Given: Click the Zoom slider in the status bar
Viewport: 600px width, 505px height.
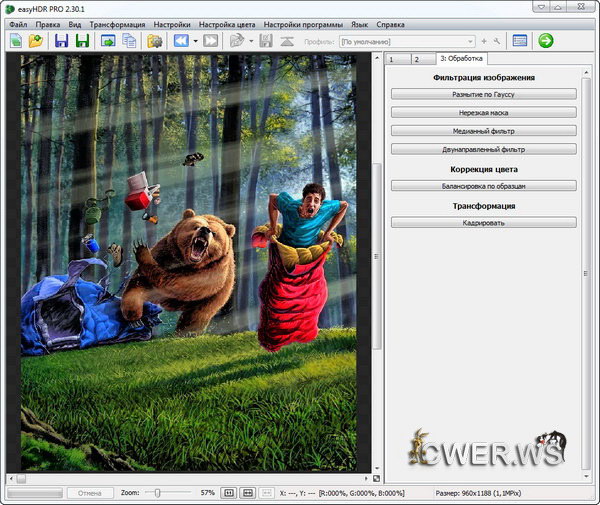Looking at the screenshot, I should (158, 493).
